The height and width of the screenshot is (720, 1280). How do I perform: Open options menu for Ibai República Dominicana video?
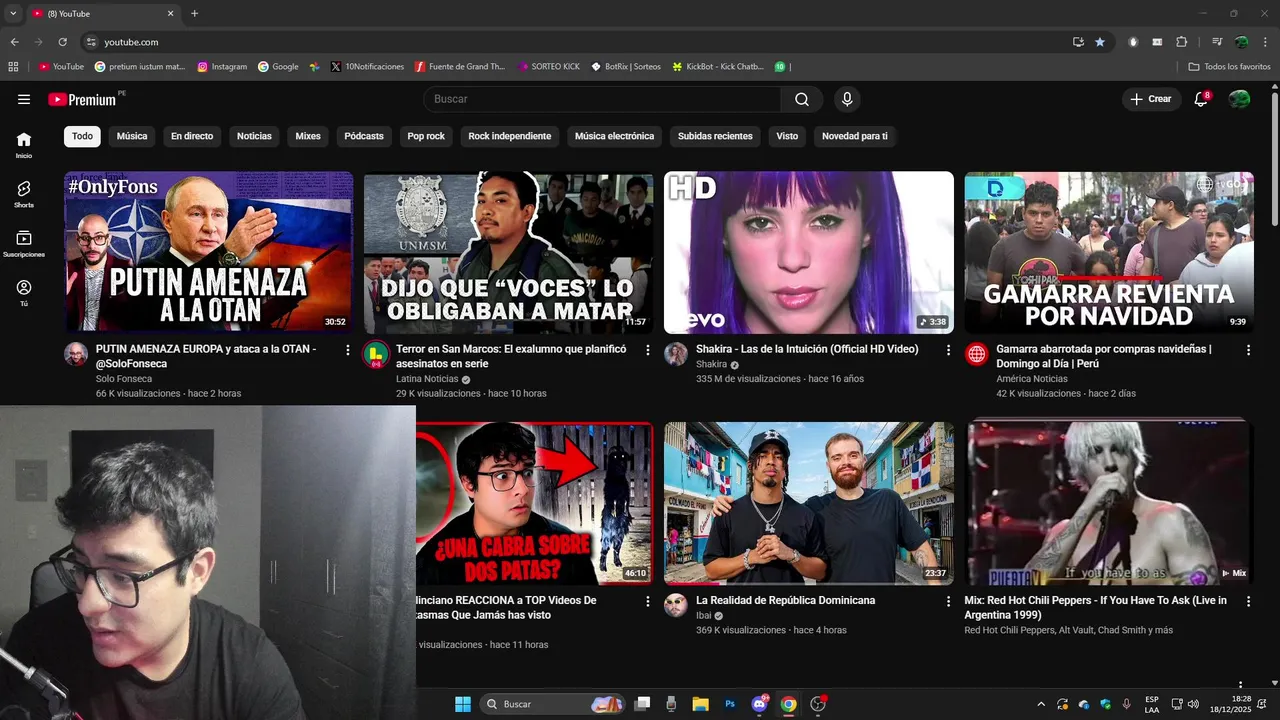click(x=948, y=601)
